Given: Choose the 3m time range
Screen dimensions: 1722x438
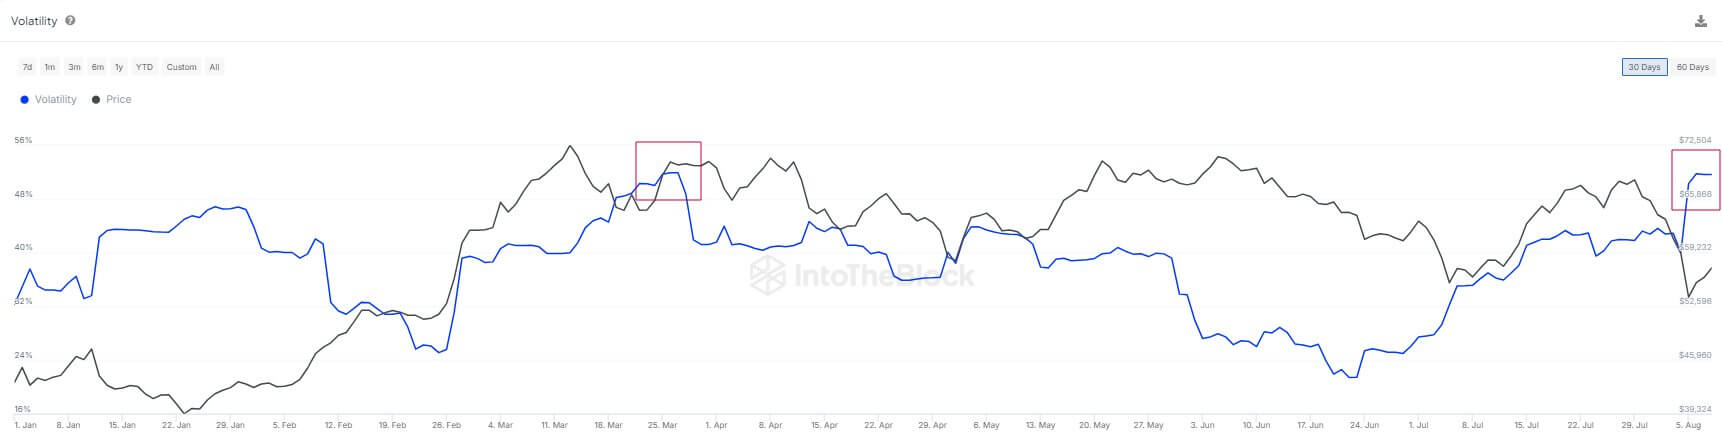Looking at the screenshot, I should pyautogui.click(x=74, y=67).
